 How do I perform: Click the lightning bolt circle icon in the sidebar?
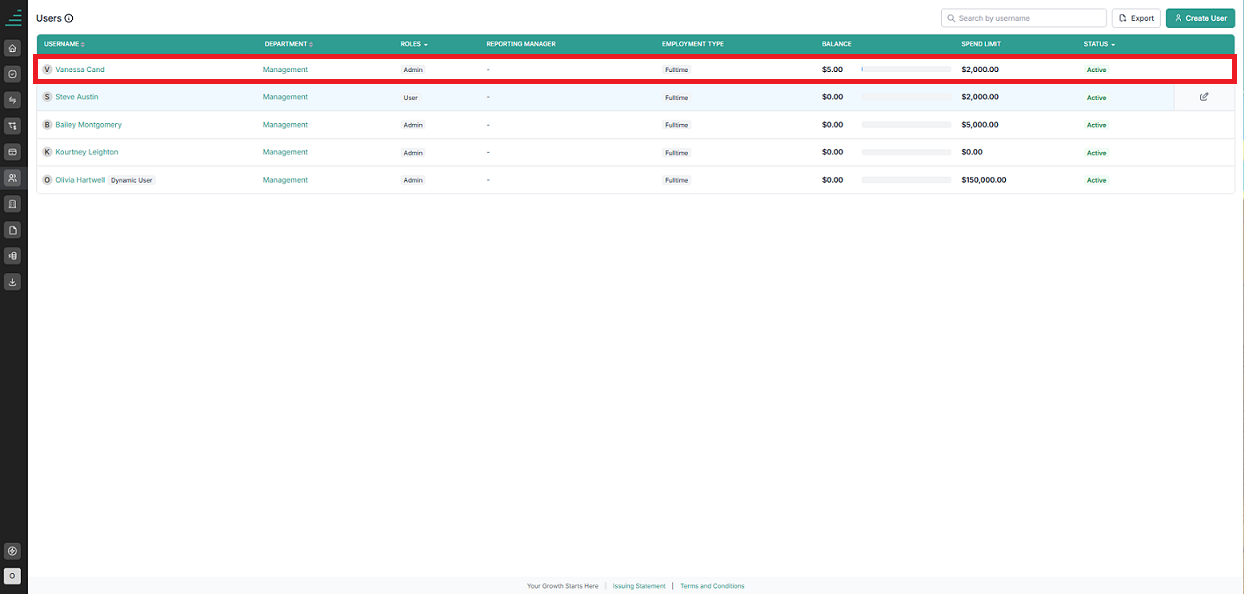(12, 551)
